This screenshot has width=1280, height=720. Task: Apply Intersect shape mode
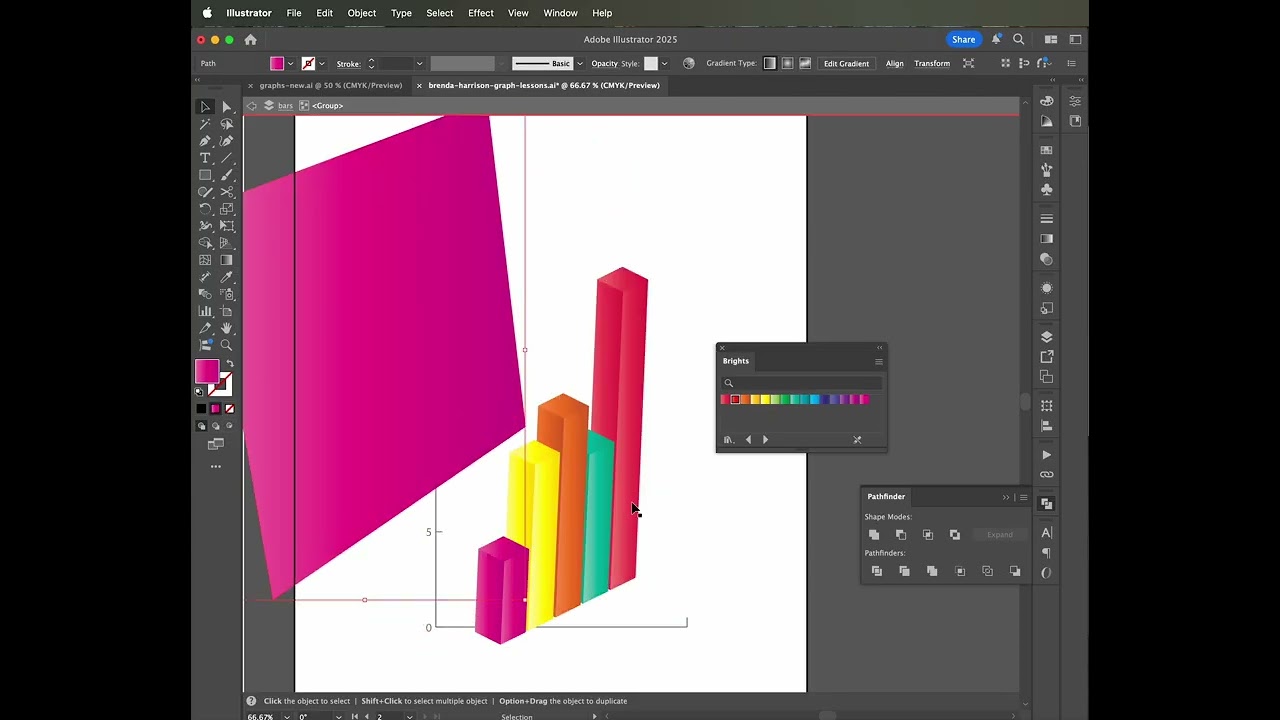point(928,535)
